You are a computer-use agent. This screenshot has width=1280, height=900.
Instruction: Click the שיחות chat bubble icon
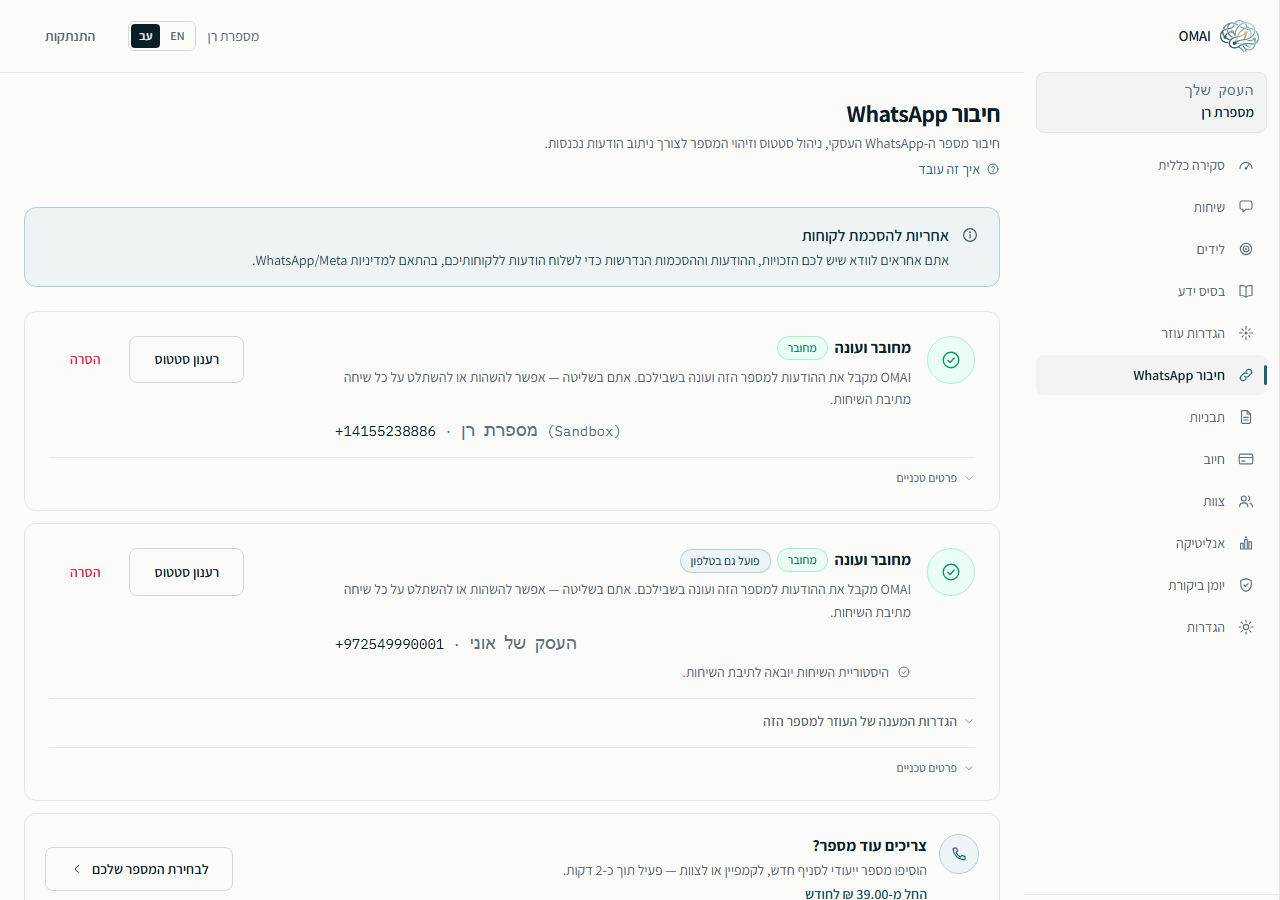[1245, 207]
